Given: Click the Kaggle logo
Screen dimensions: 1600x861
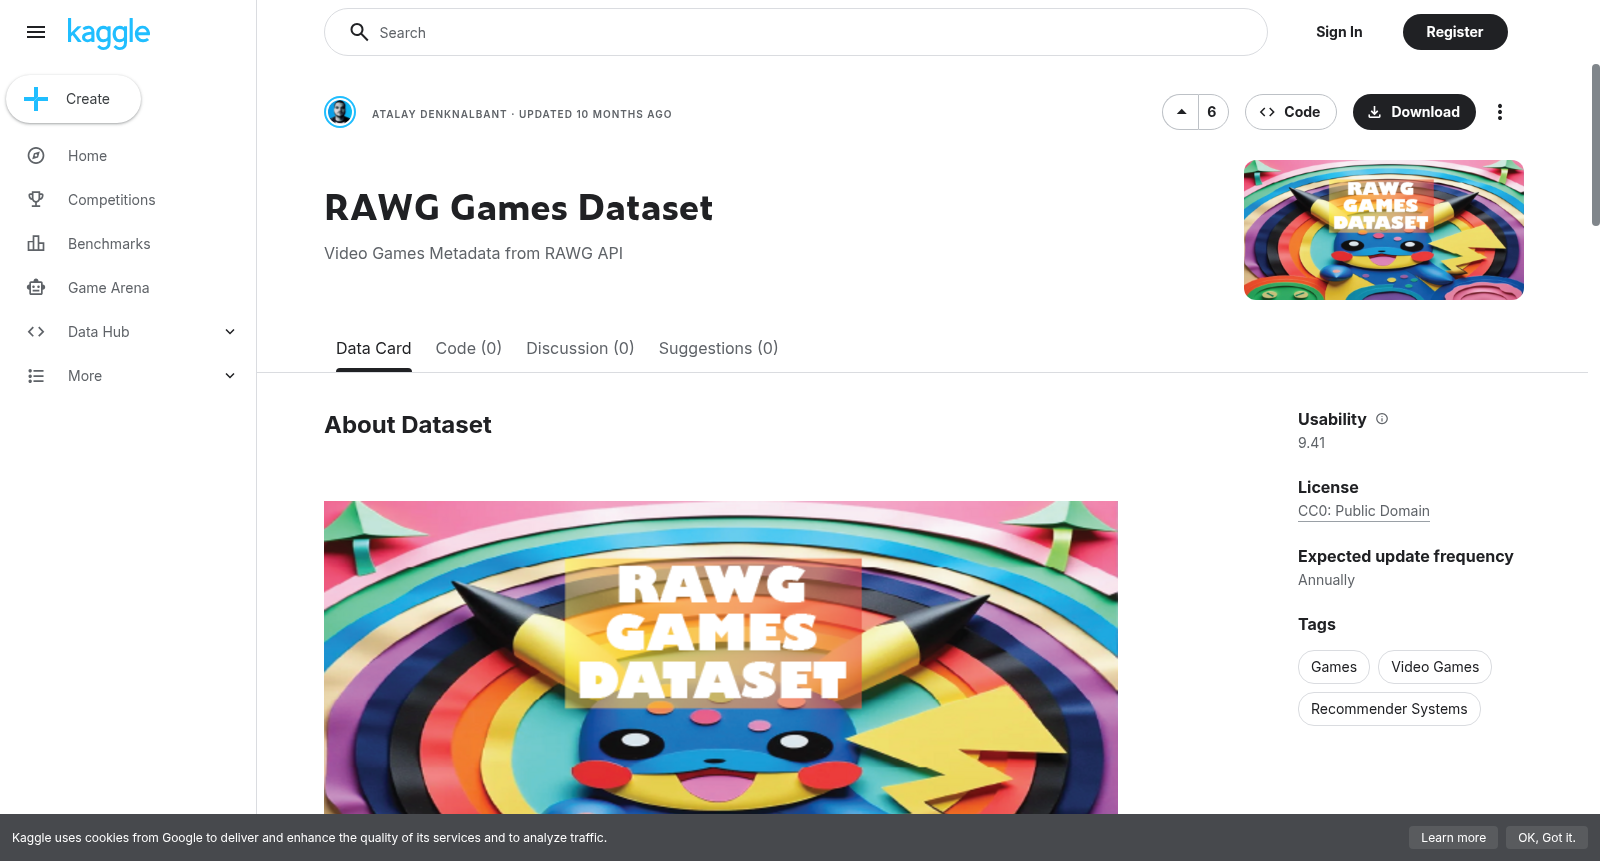Looking at the screenshot, I should tap(108, 33).
